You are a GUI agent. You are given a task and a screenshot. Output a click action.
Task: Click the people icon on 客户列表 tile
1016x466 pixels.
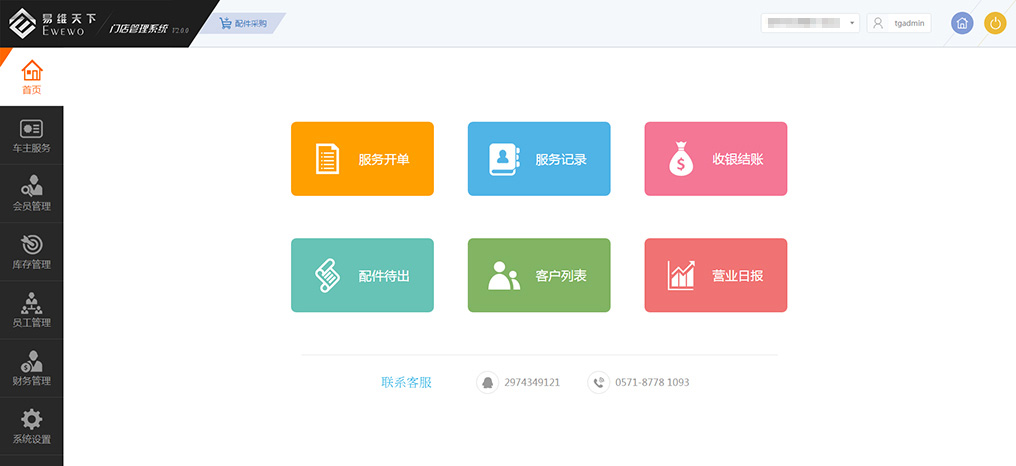coord(504,275)
